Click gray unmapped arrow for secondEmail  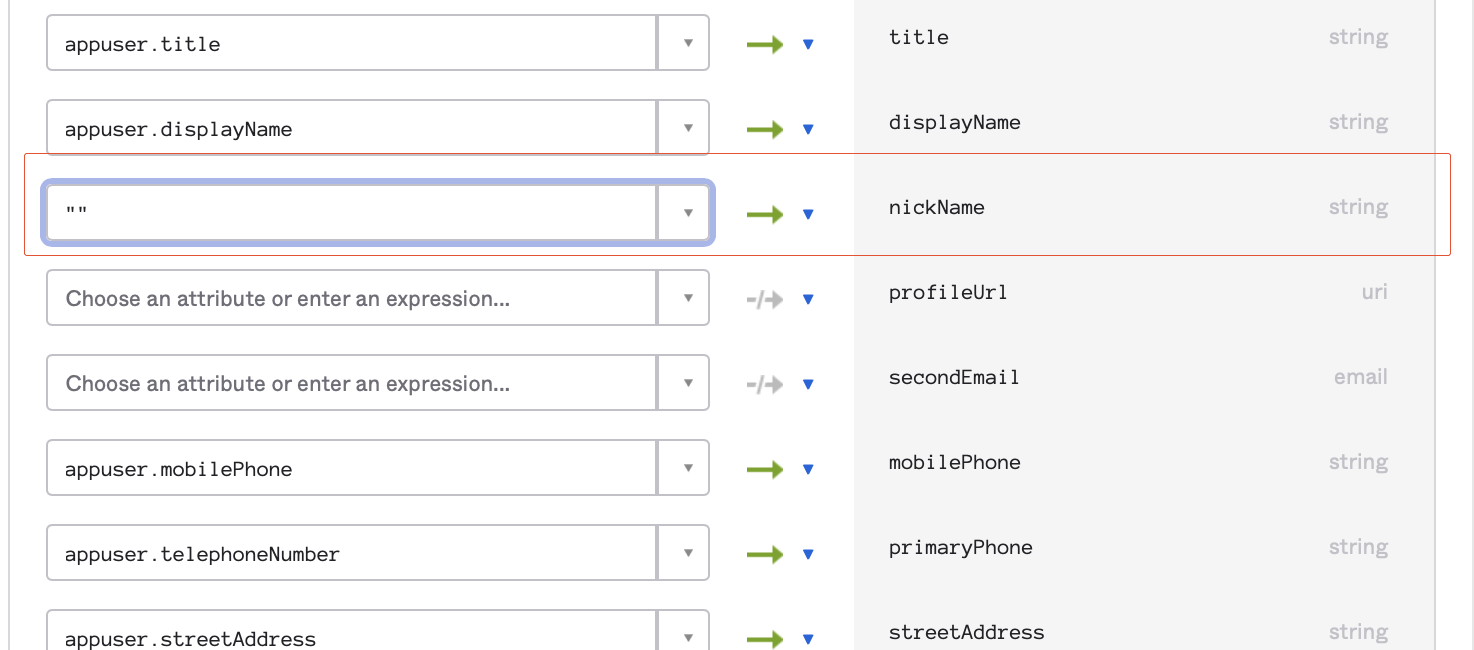pos(764,384)
